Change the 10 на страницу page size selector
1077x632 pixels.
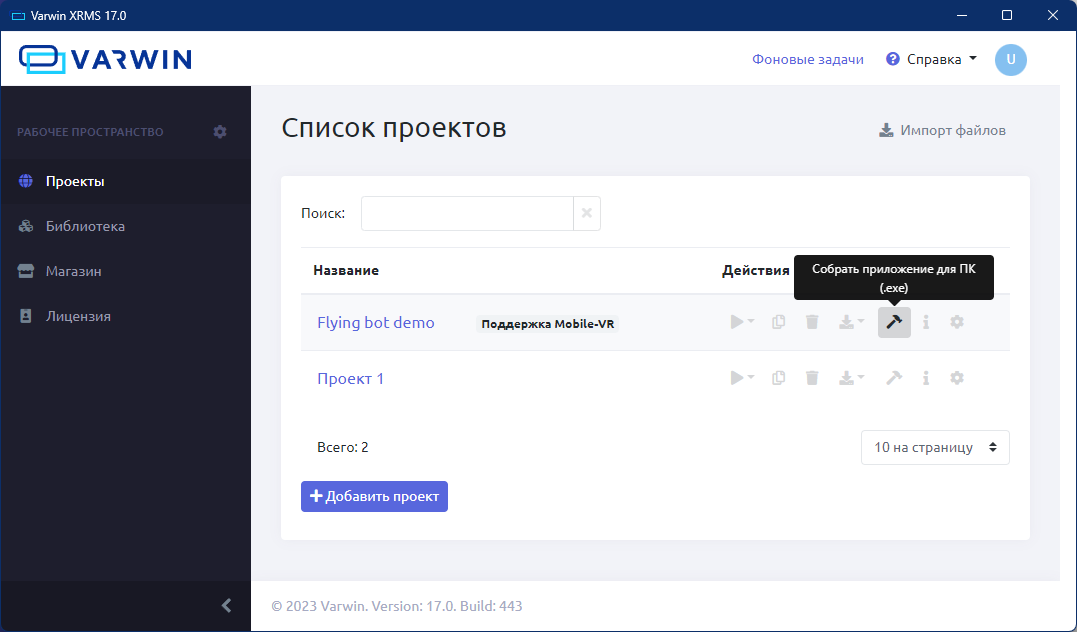[935, 447]
